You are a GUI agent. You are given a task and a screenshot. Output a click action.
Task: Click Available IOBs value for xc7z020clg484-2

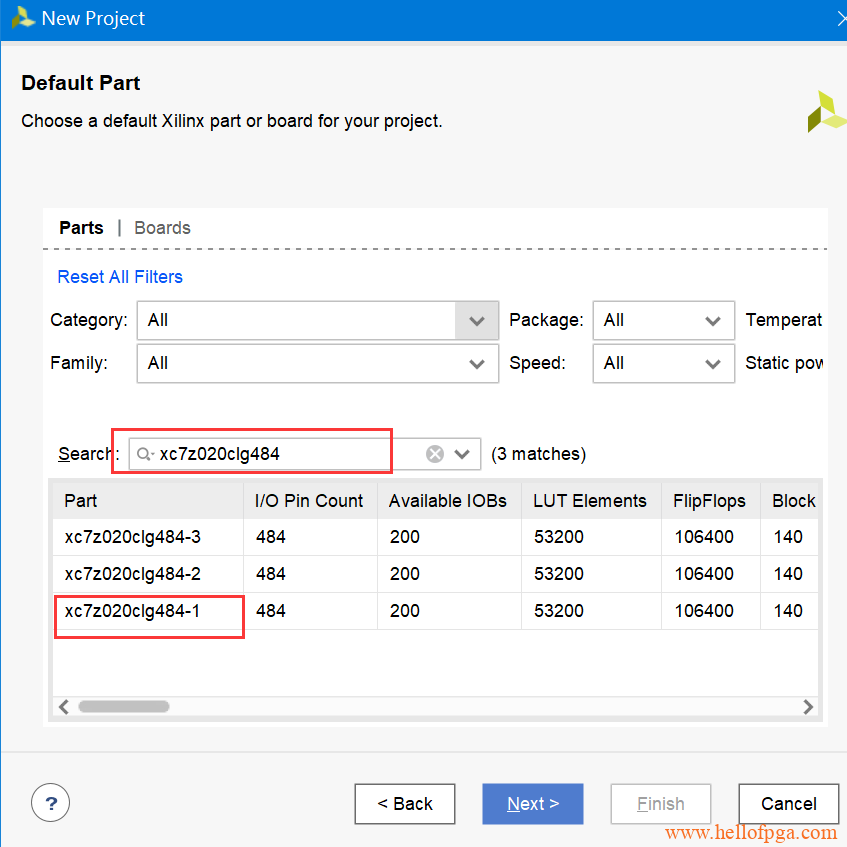point(405,574)
